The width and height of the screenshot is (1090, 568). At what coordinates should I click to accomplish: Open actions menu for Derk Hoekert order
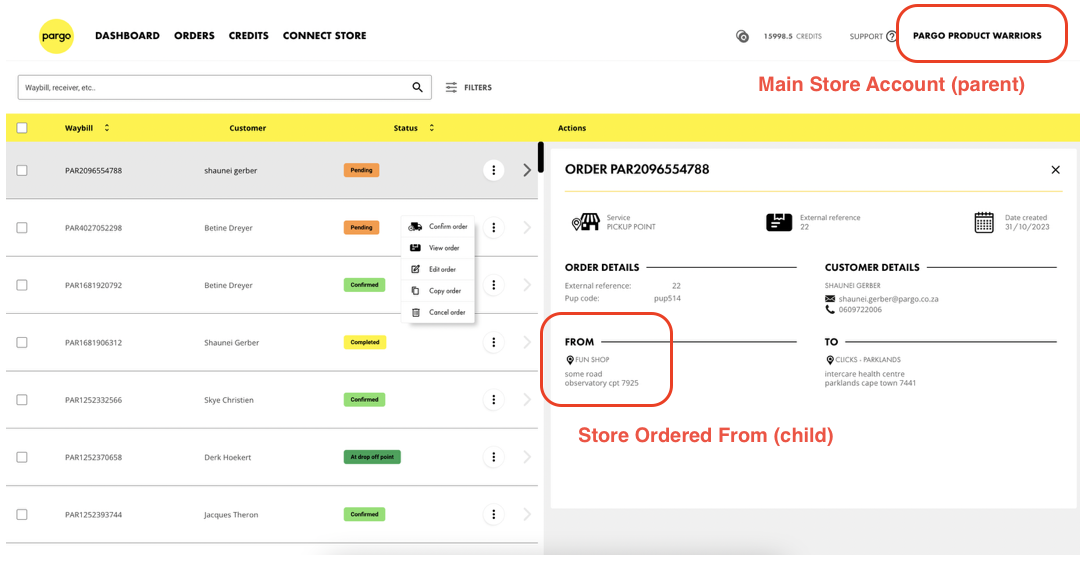[x=494, y=457]
